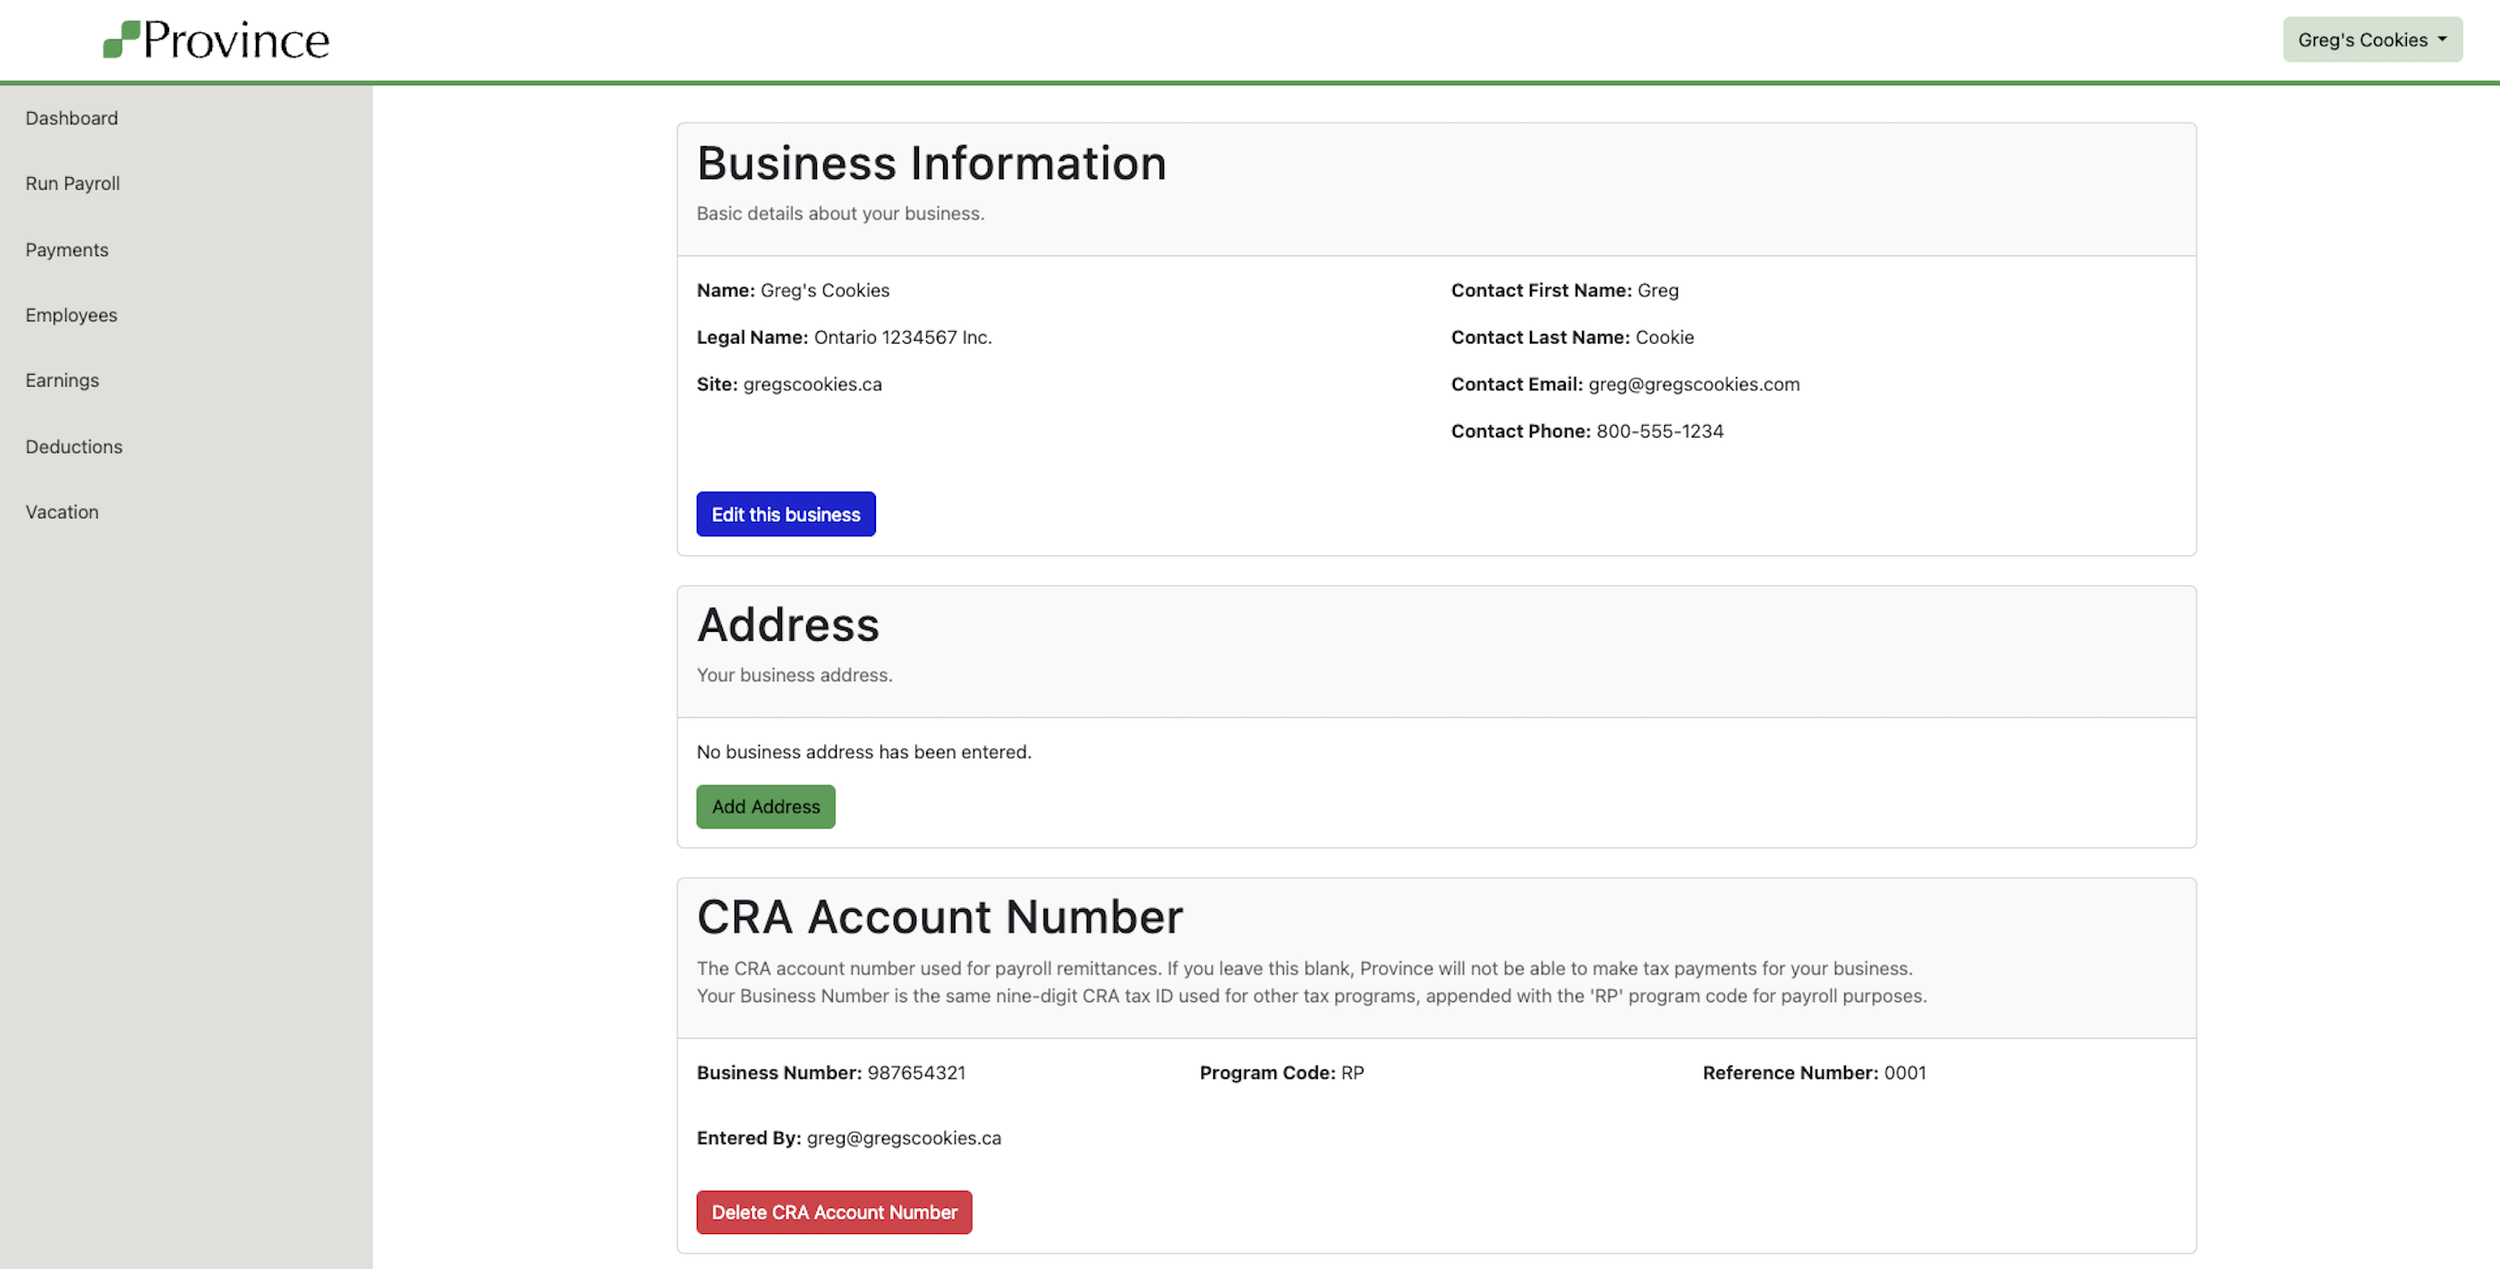The width and height of the screenshot is (2500, 1269).
Task: Open the Greg's Cookies account dropdown
Action: (x=2371, y=40)
